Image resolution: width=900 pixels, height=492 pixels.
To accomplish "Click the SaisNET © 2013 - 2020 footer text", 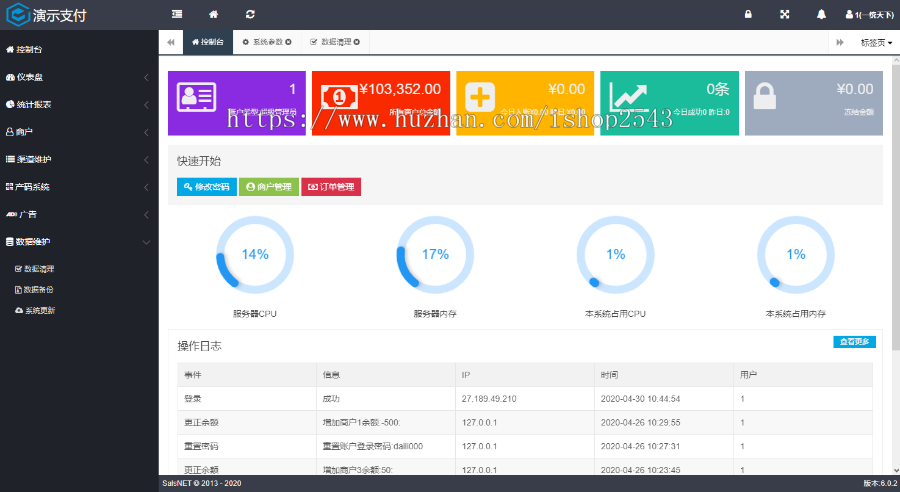I will (x=201, y=483).
